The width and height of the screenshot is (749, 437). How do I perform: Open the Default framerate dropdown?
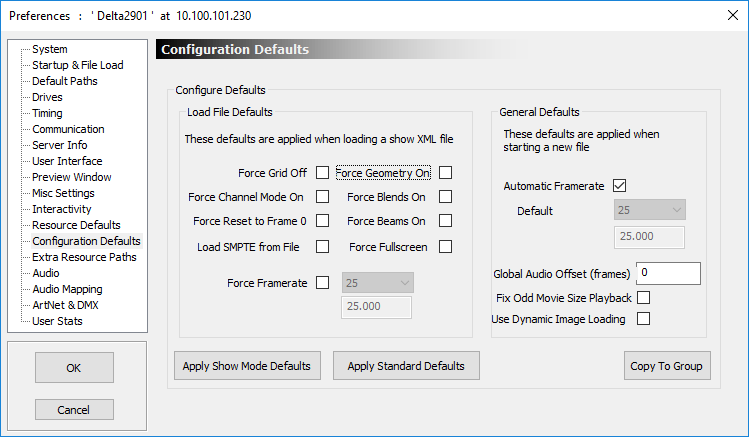point(650,210)
